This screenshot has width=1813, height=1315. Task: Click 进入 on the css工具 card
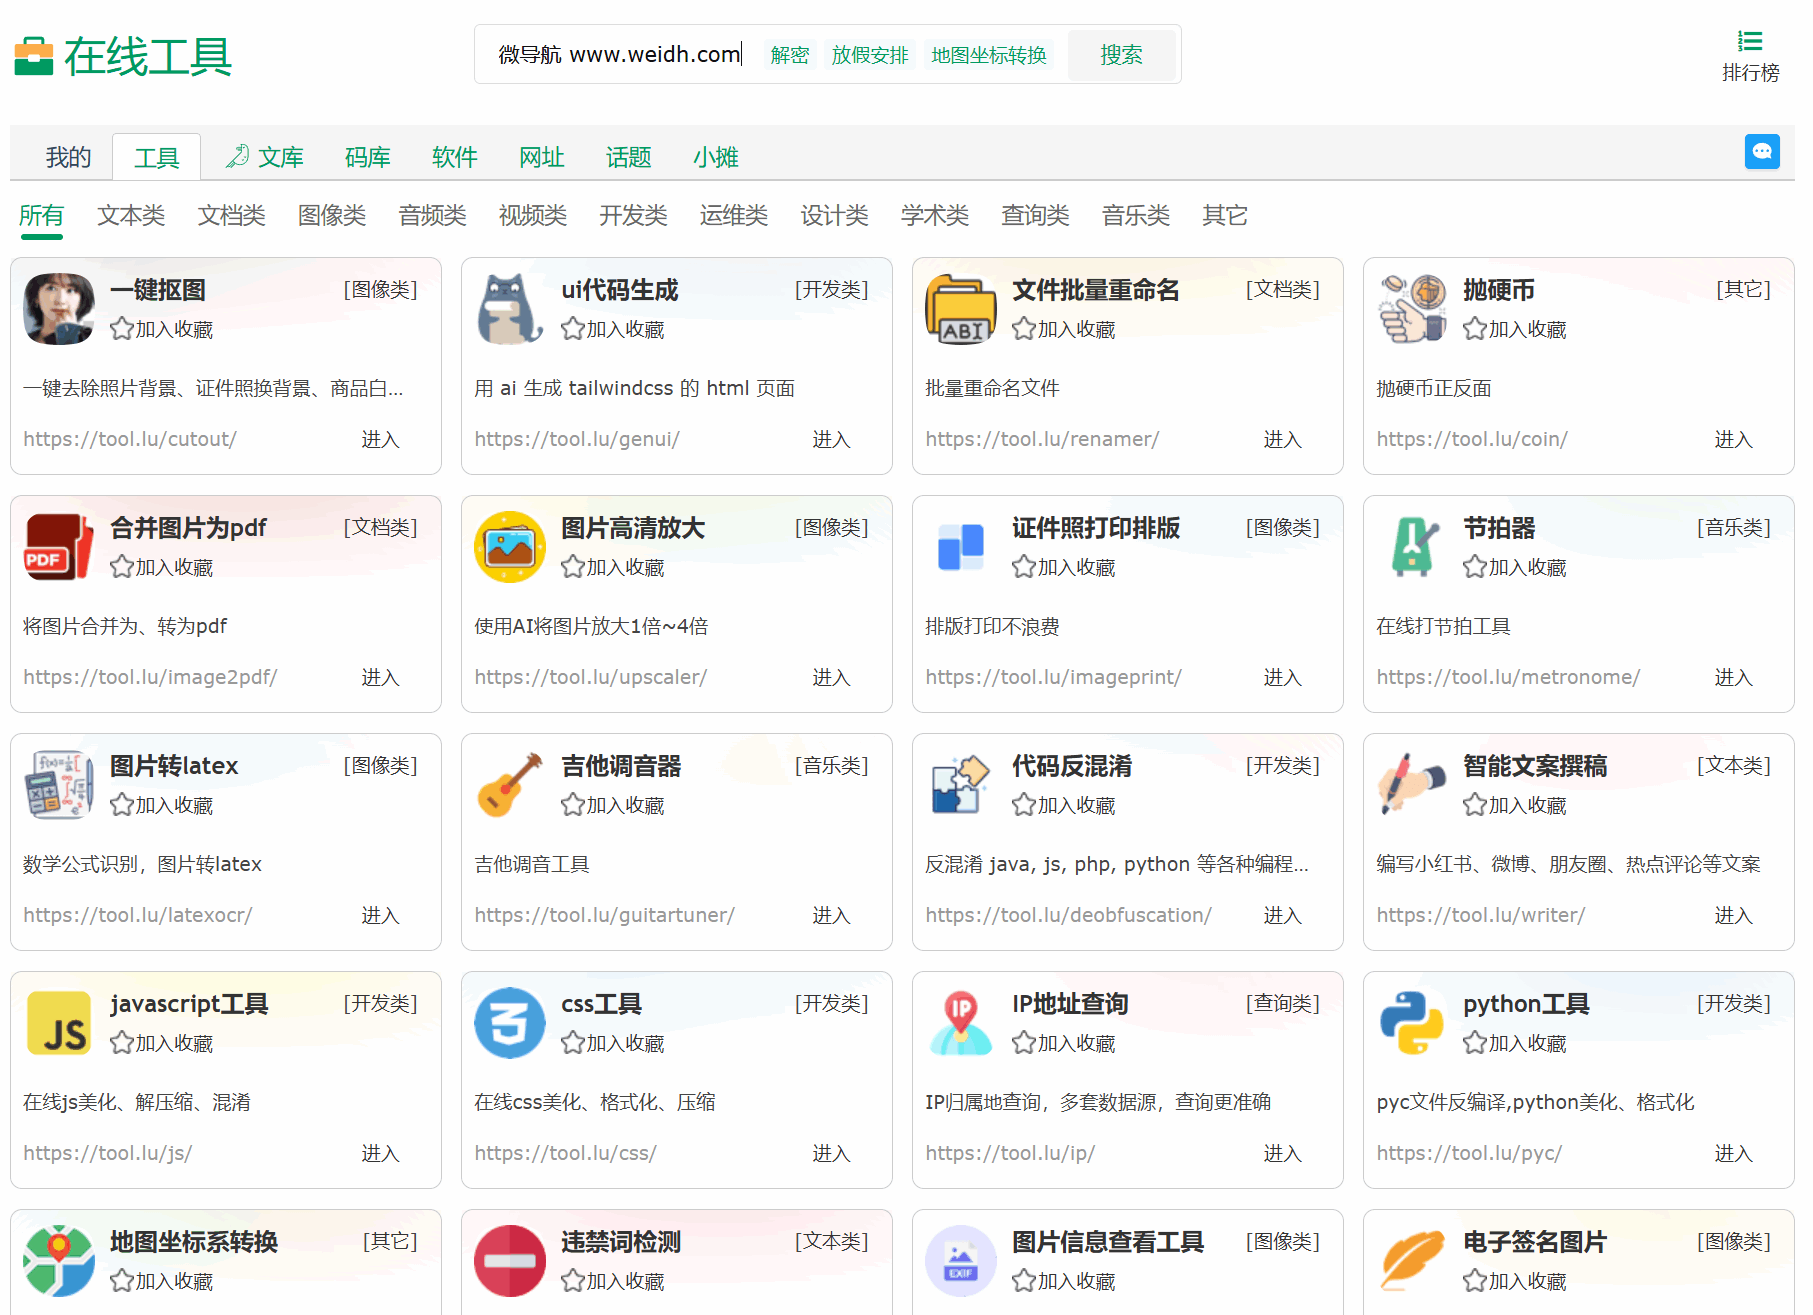click(831, 1153)
